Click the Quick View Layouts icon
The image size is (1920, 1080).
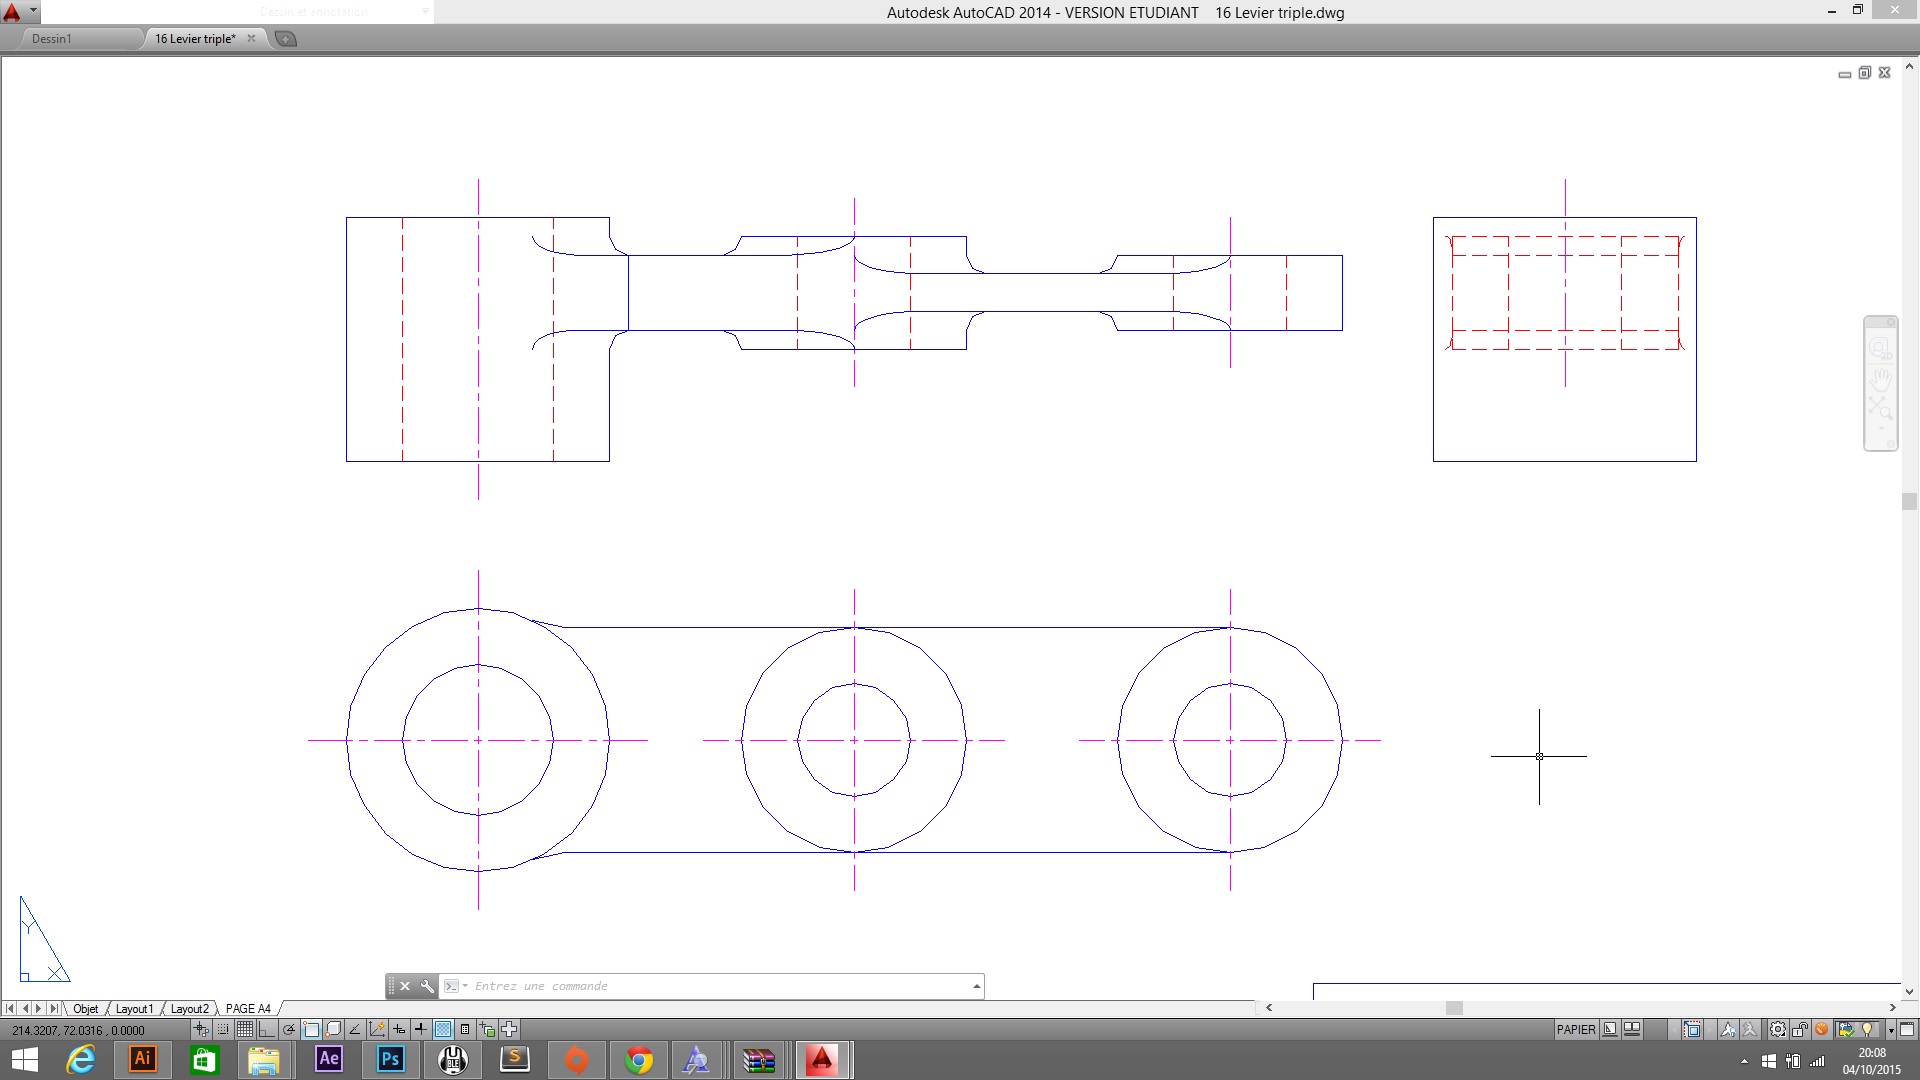(1610, 1029)
